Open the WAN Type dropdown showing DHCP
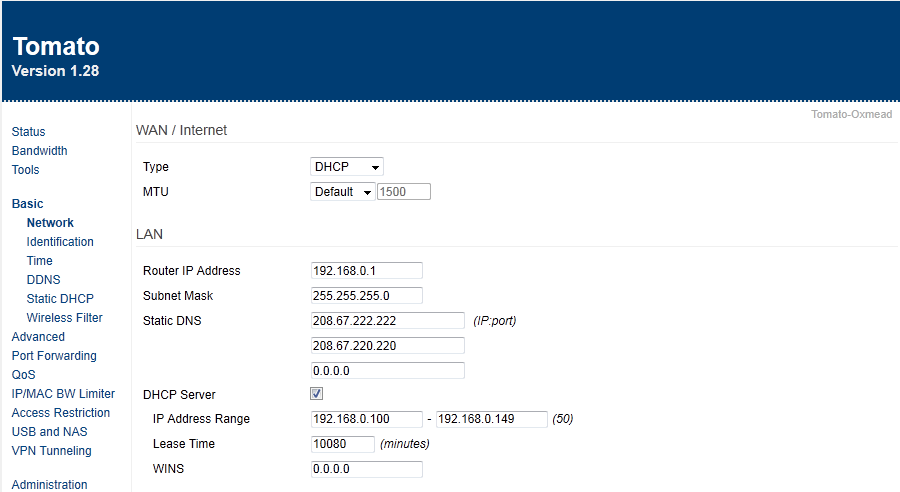The height and width of the screenshot is (492, 900). (347, 166)
